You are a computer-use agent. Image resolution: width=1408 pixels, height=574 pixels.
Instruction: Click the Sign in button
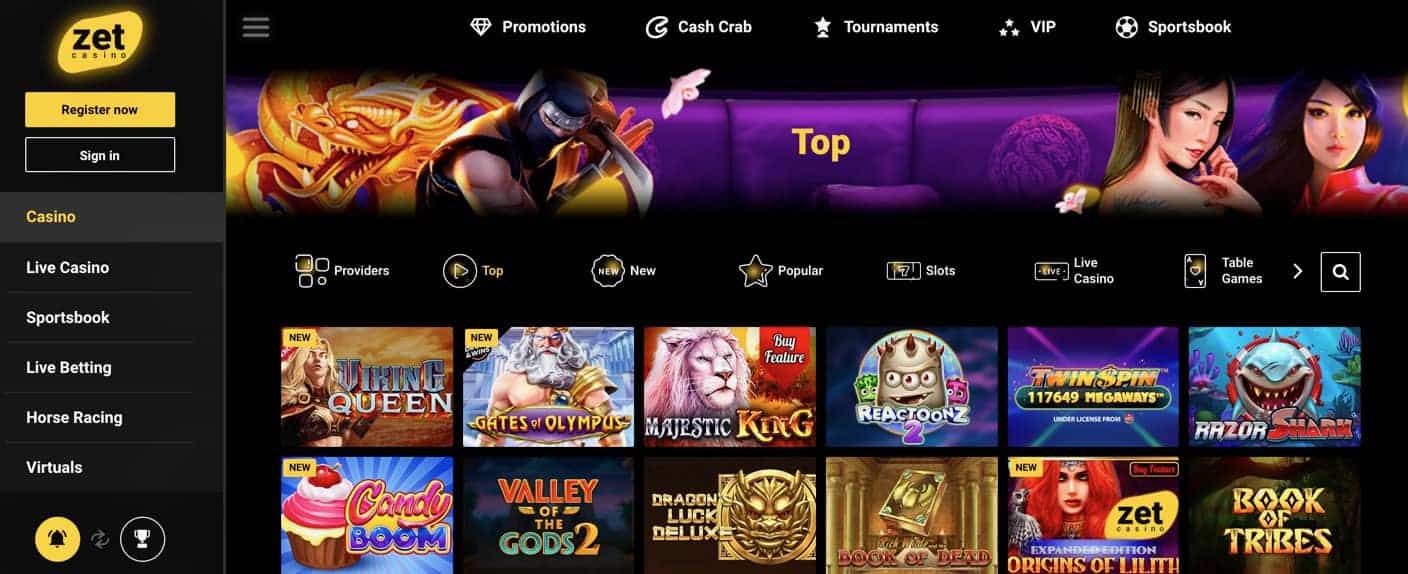100,155
